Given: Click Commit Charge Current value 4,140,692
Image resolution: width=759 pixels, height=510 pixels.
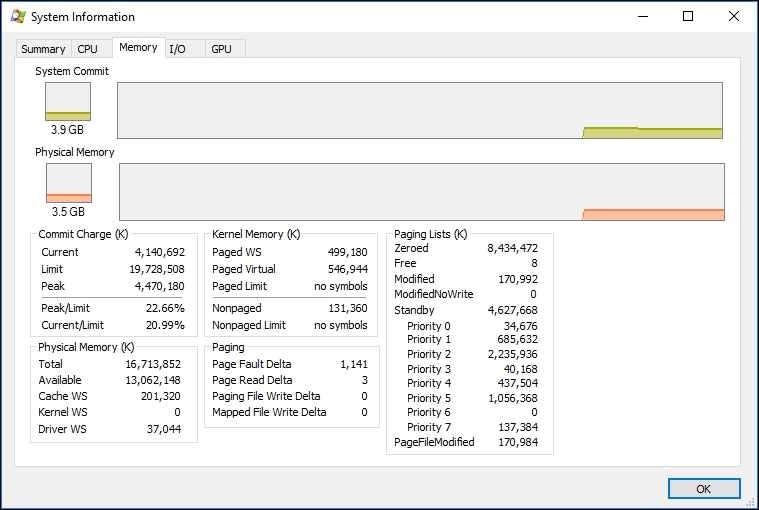Looking at the screenshot, I should coord(160,252).
